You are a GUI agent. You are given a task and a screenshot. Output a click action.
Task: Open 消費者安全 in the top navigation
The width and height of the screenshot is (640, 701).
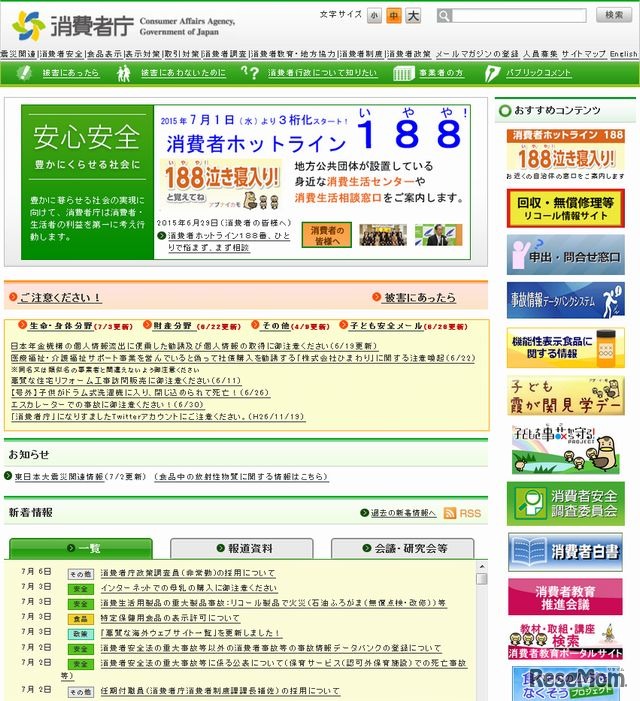(61, 54)
